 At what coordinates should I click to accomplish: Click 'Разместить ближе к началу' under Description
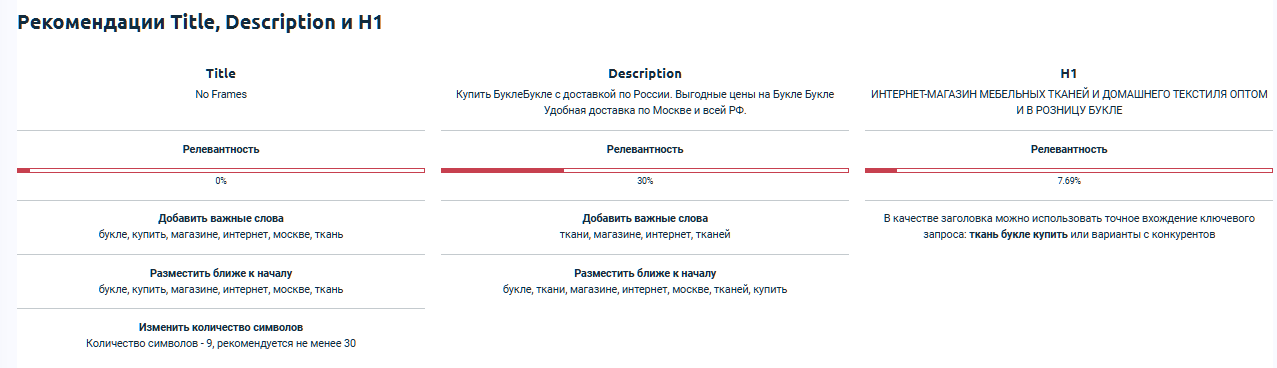[x=645, y=273]
